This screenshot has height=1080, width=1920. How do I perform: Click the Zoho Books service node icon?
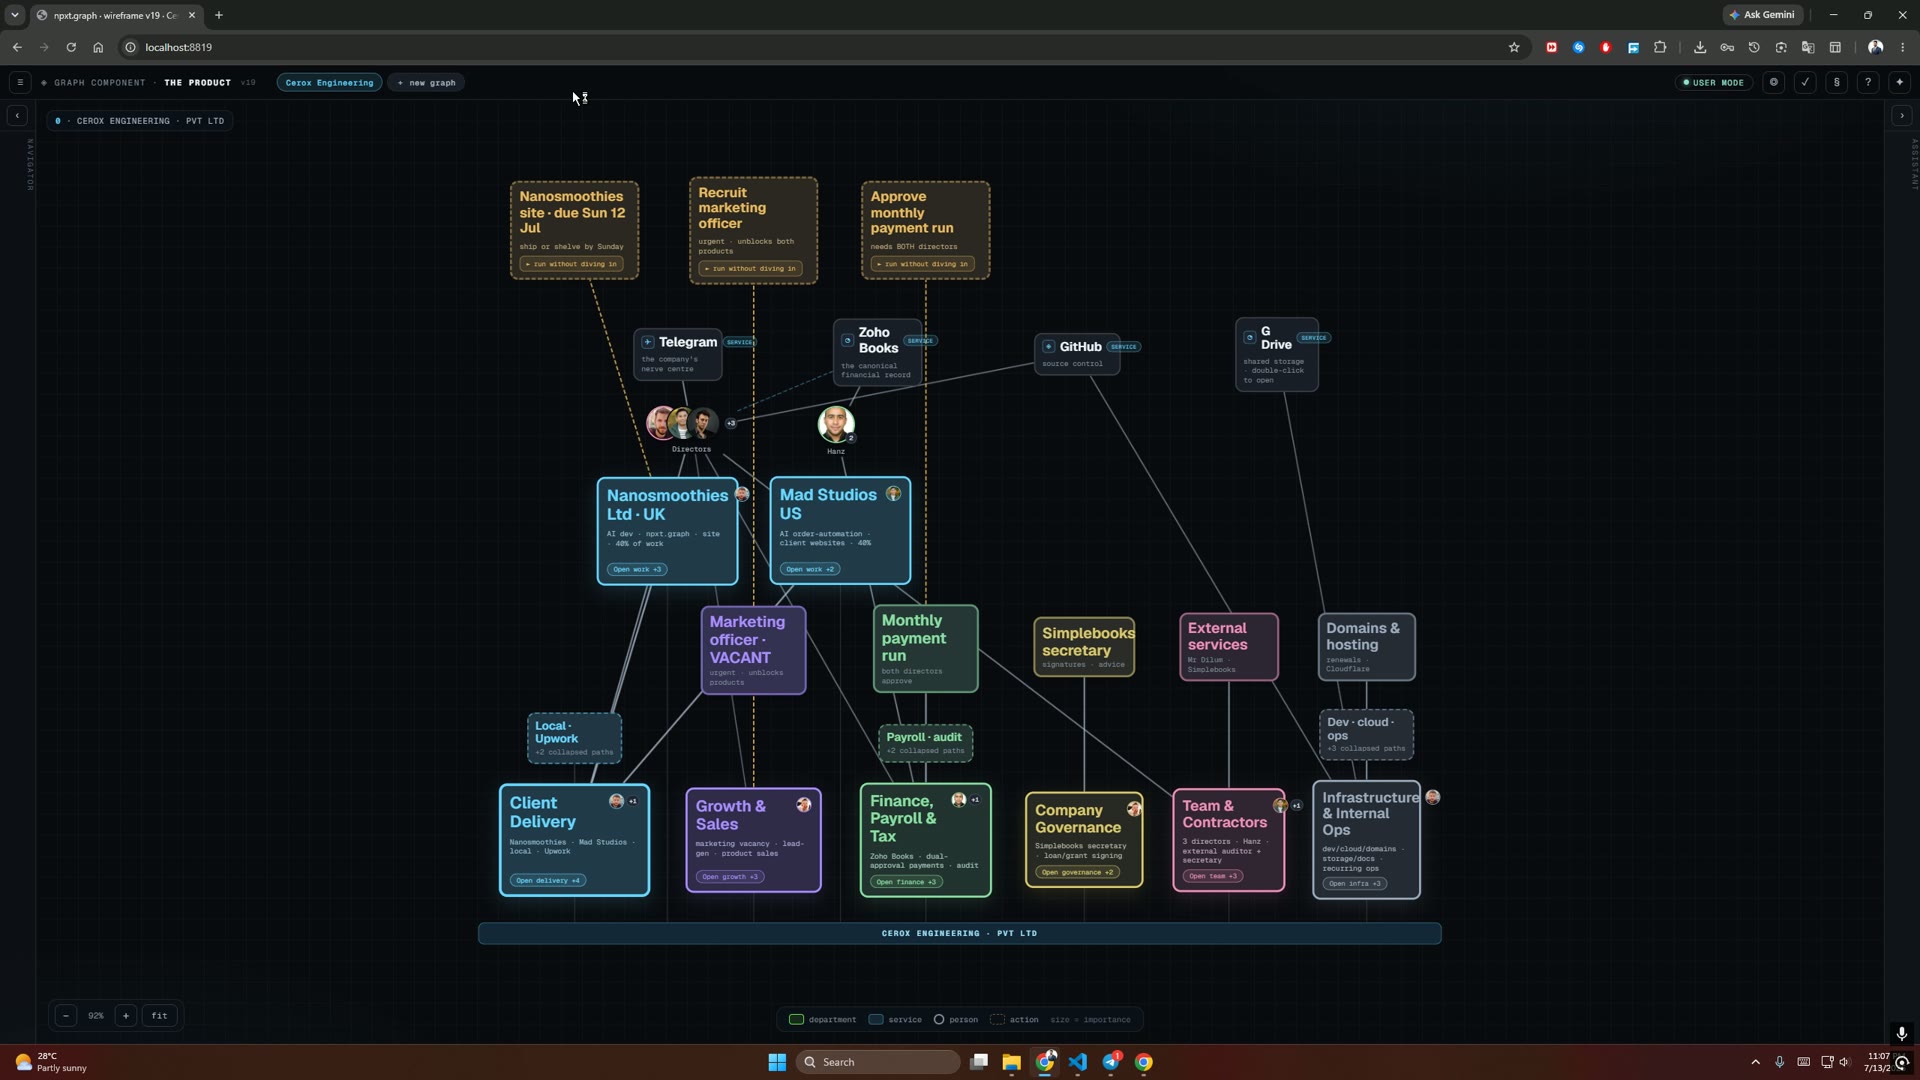(848, 340)
